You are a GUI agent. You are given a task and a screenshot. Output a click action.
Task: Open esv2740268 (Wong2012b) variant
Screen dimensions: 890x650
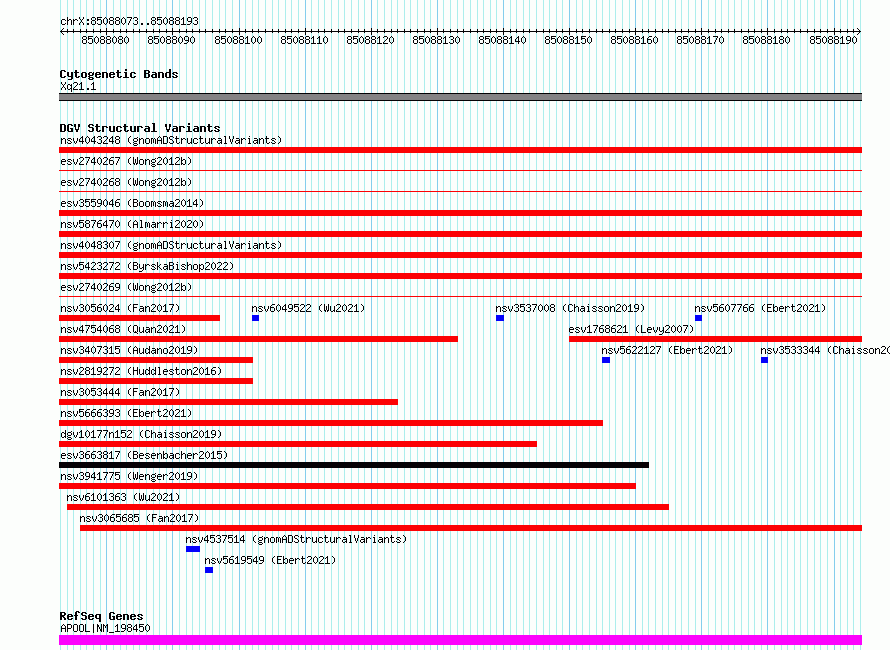point(126,182)
